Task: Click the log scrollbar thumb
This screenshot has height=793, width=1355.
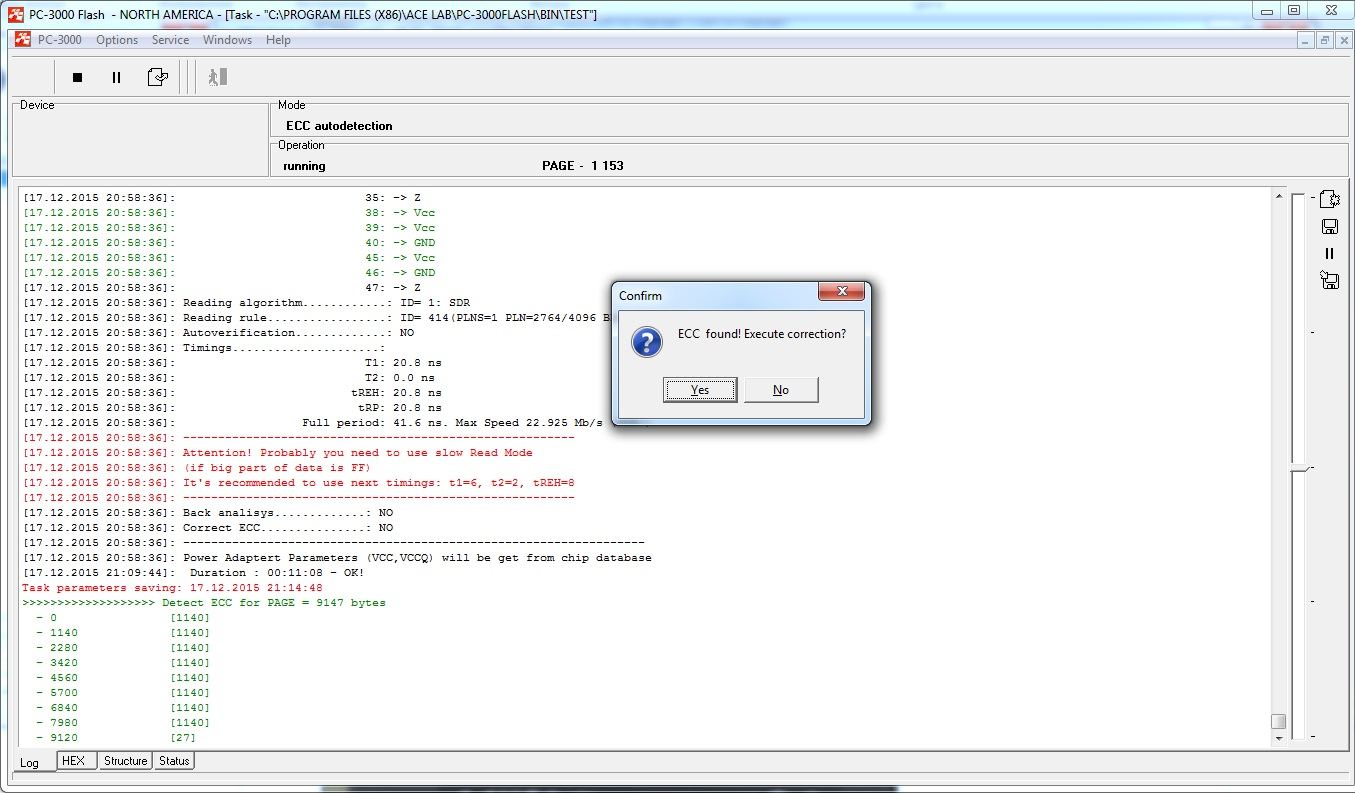Action: pos(1278,721)
